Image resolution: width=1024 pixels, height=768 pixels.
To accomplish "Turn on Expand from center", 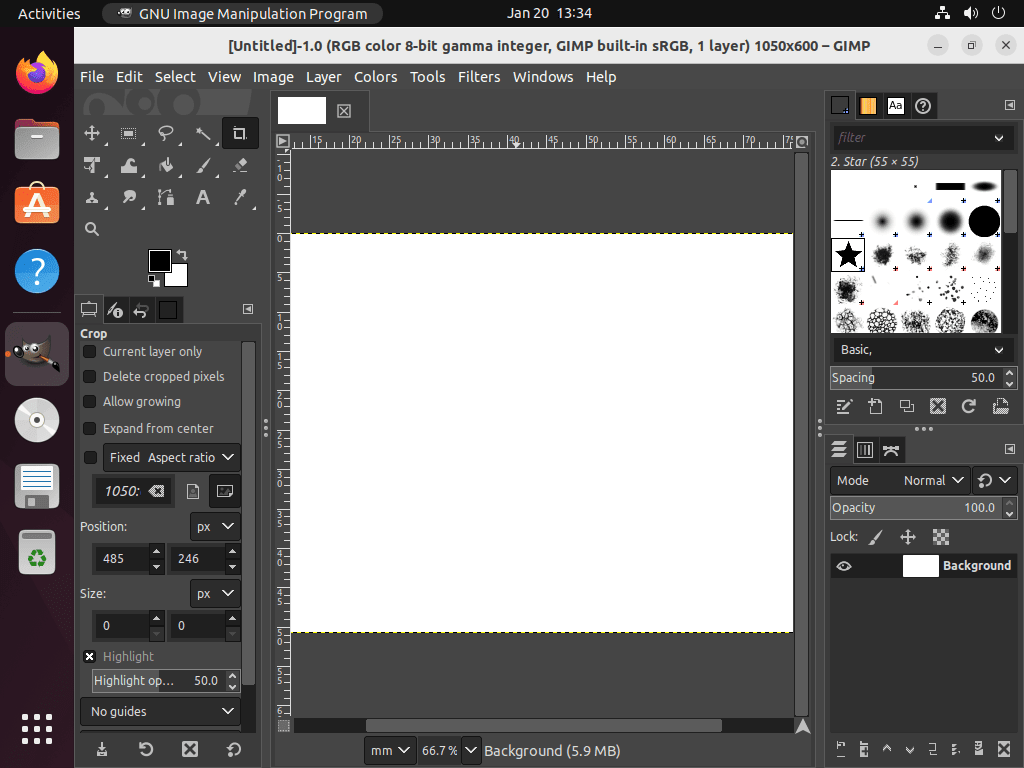I will pos(91,428).
